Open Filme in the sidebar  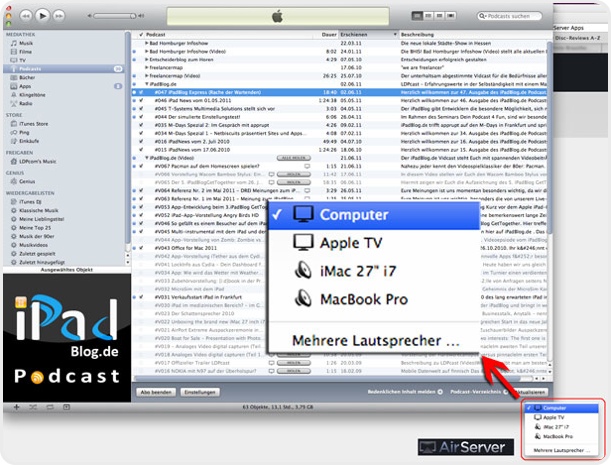(26, 52)
